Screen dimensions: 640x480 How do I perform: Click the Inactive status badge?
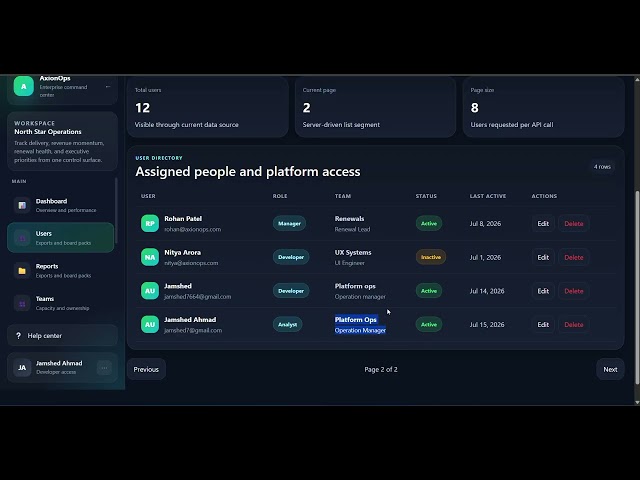431,257
